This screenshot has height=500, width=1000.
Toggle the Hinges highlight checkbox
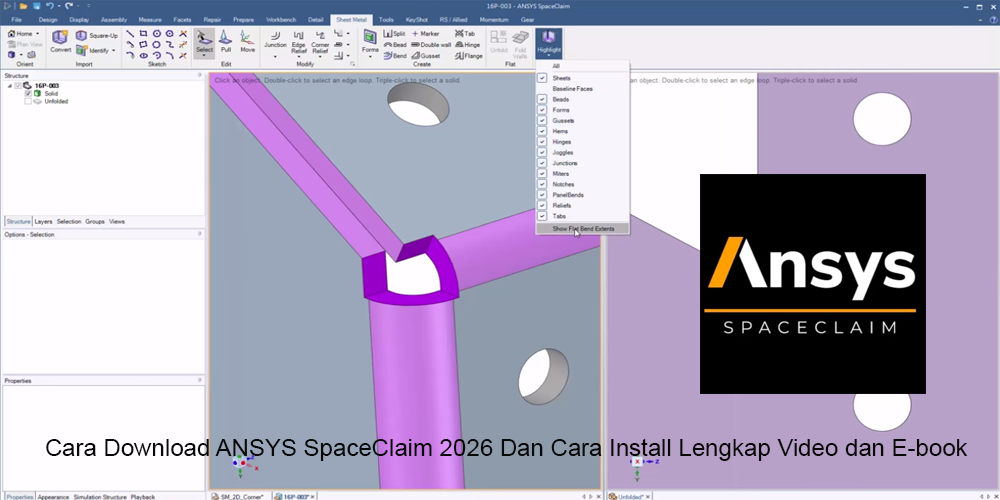click(542, 142)
